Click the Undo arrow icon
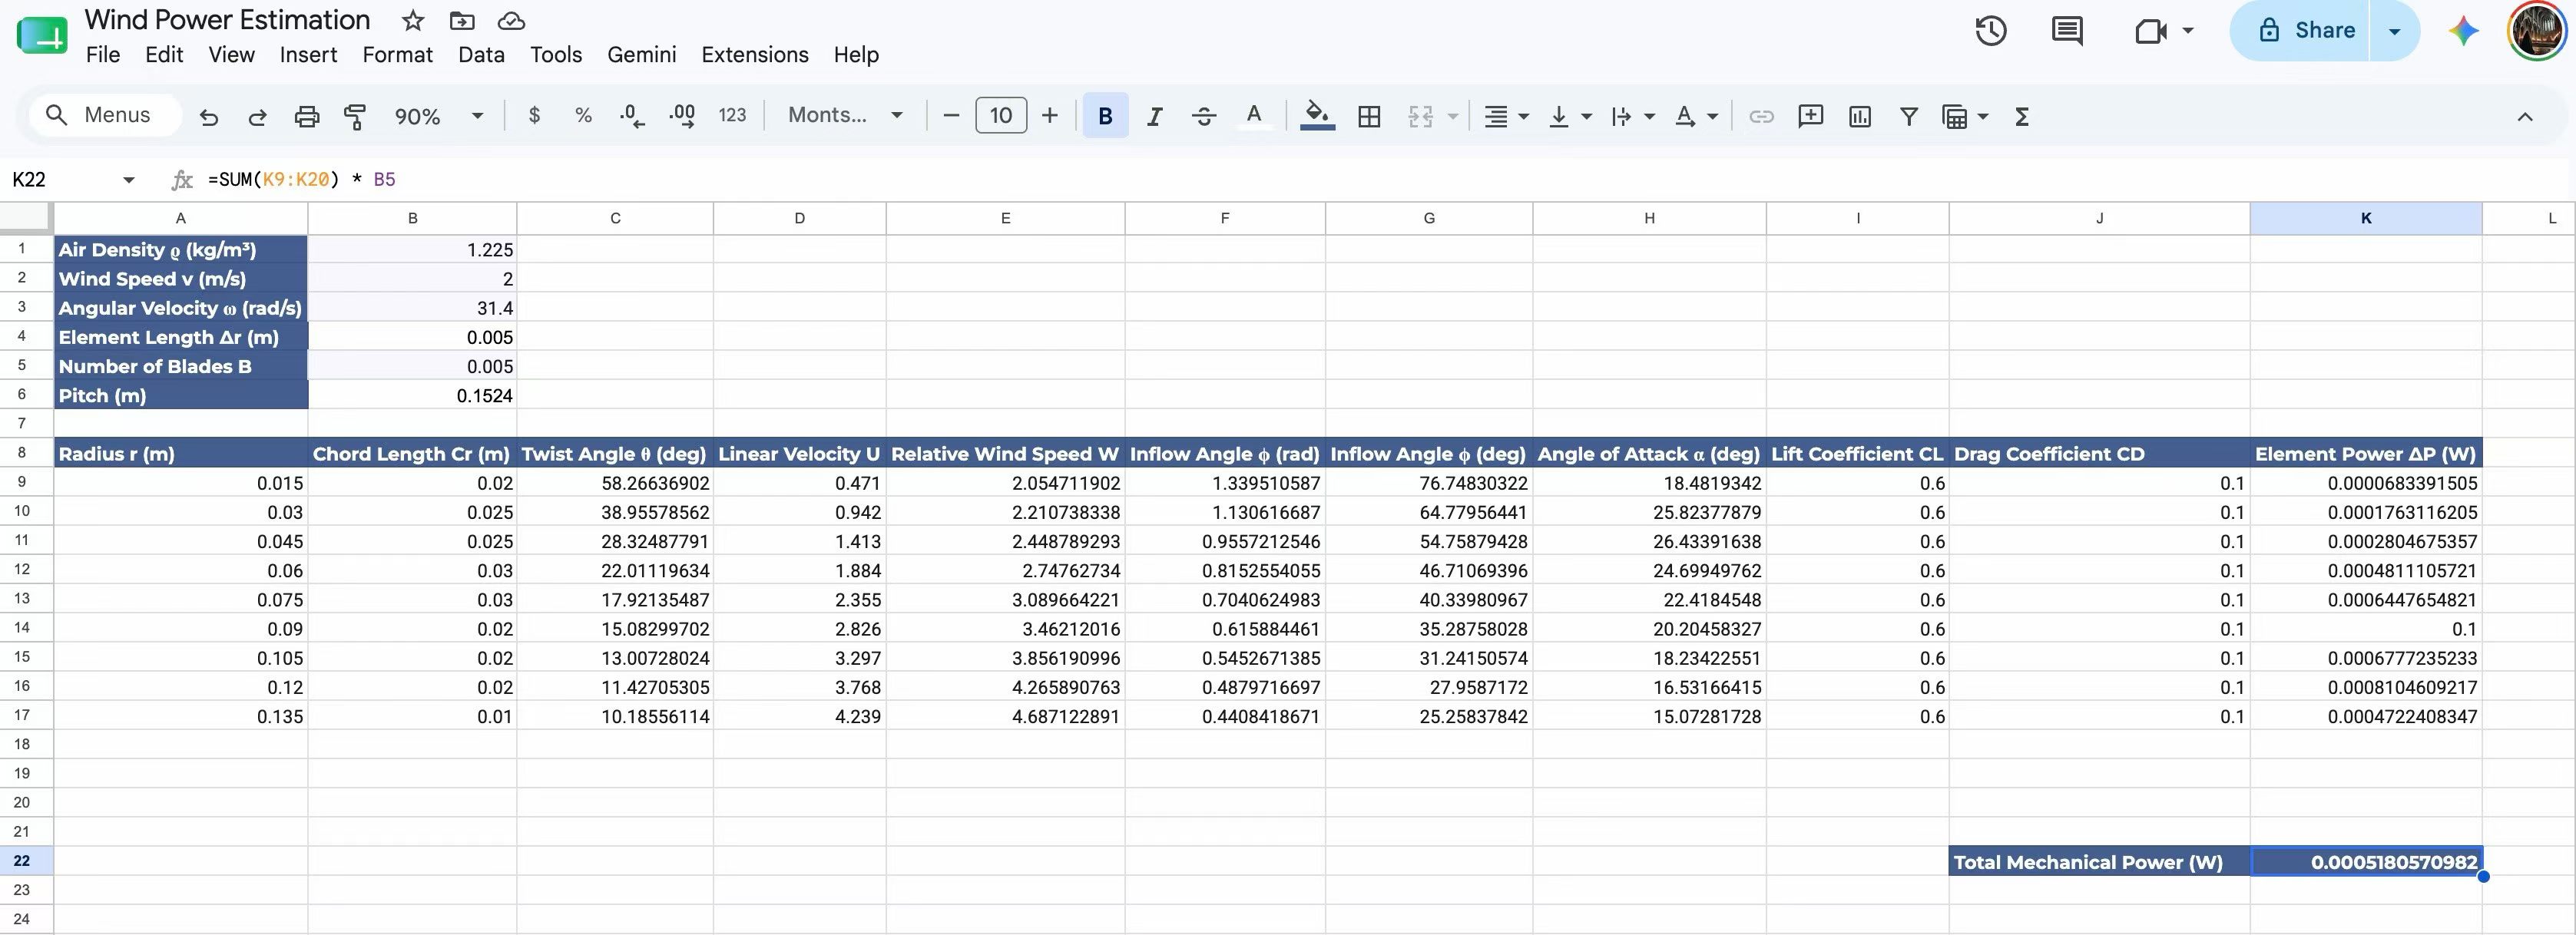 208,117
